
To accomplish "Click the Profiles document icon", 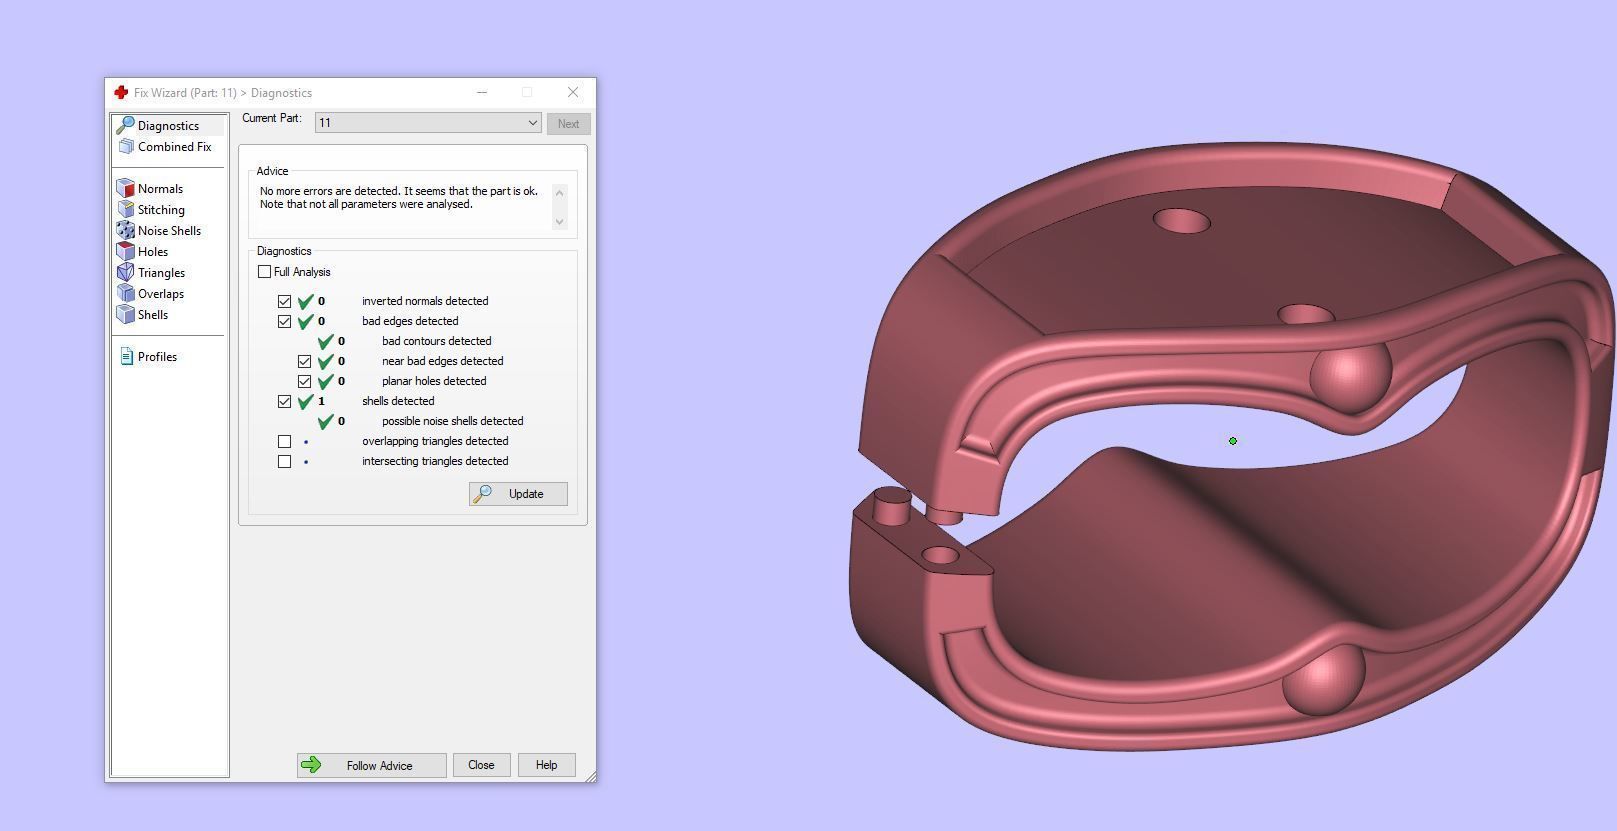I will point(126,356).
